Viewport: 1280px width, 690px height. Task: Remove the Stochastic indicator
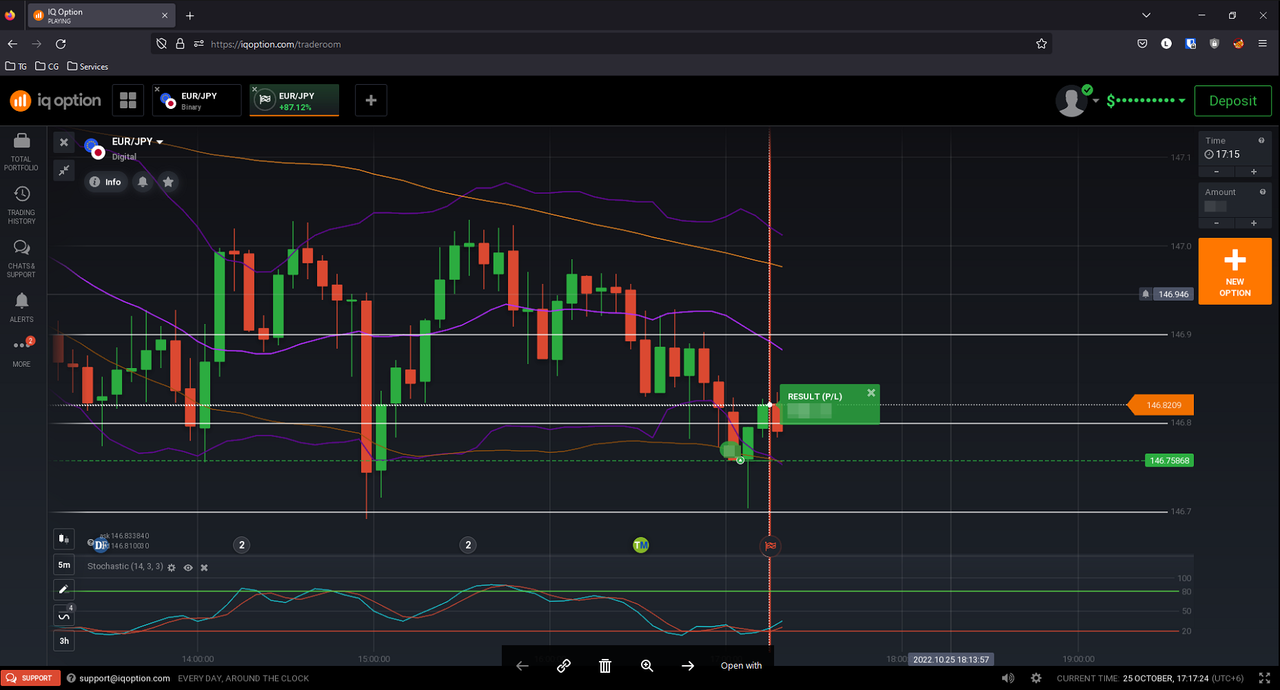pos(204,567)
